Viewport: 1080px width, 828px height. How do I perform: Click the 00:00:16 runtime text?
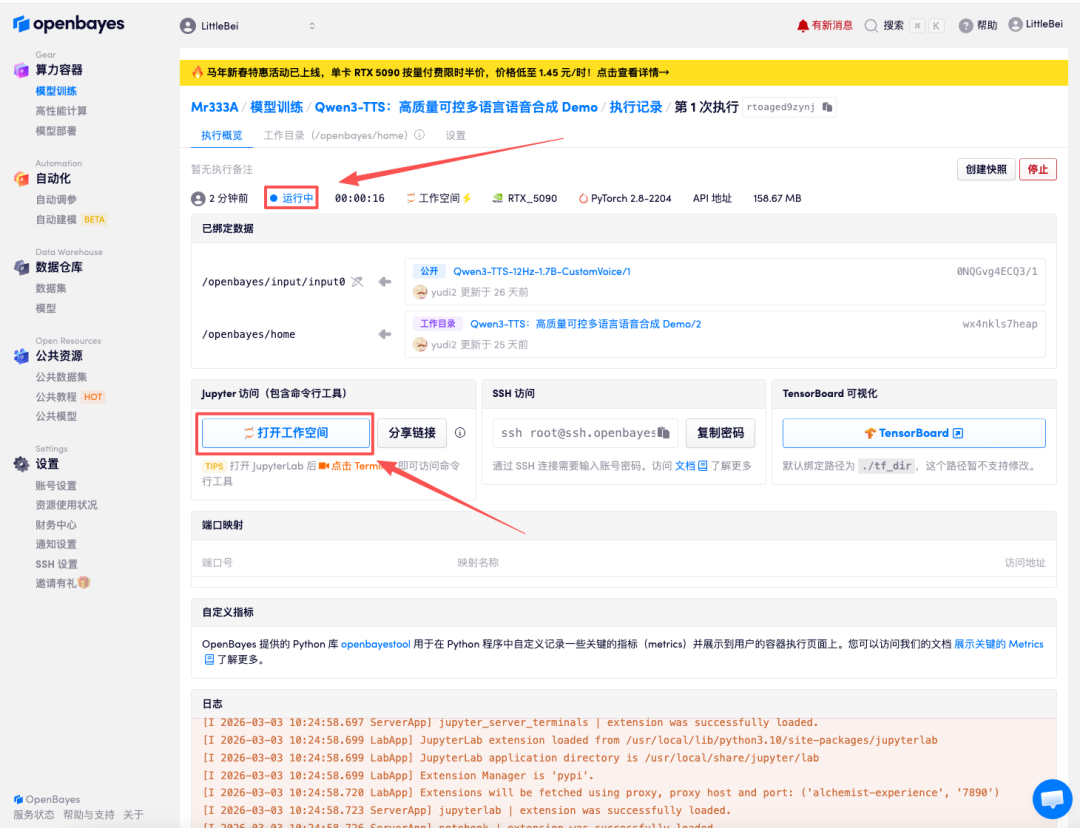point(360,198)
